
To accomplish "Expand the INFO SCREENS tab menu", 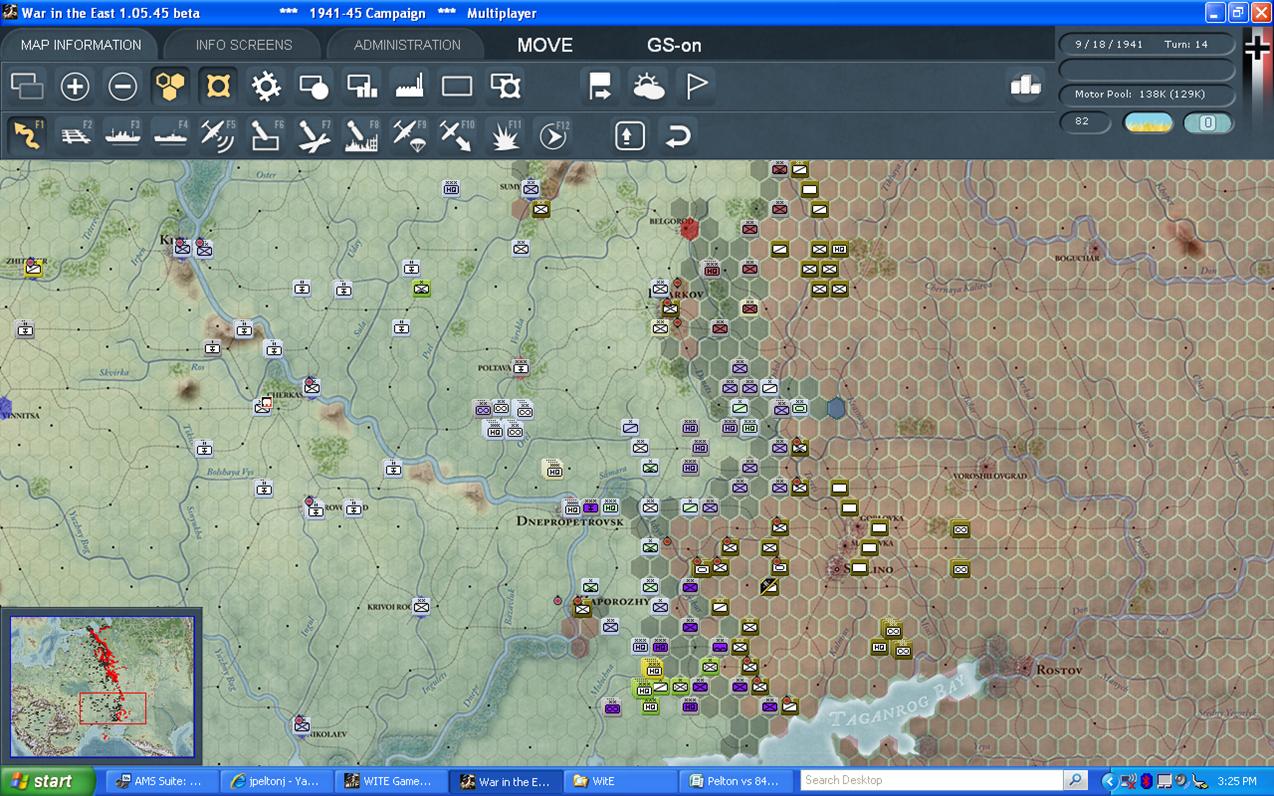I will click(243, 45).
